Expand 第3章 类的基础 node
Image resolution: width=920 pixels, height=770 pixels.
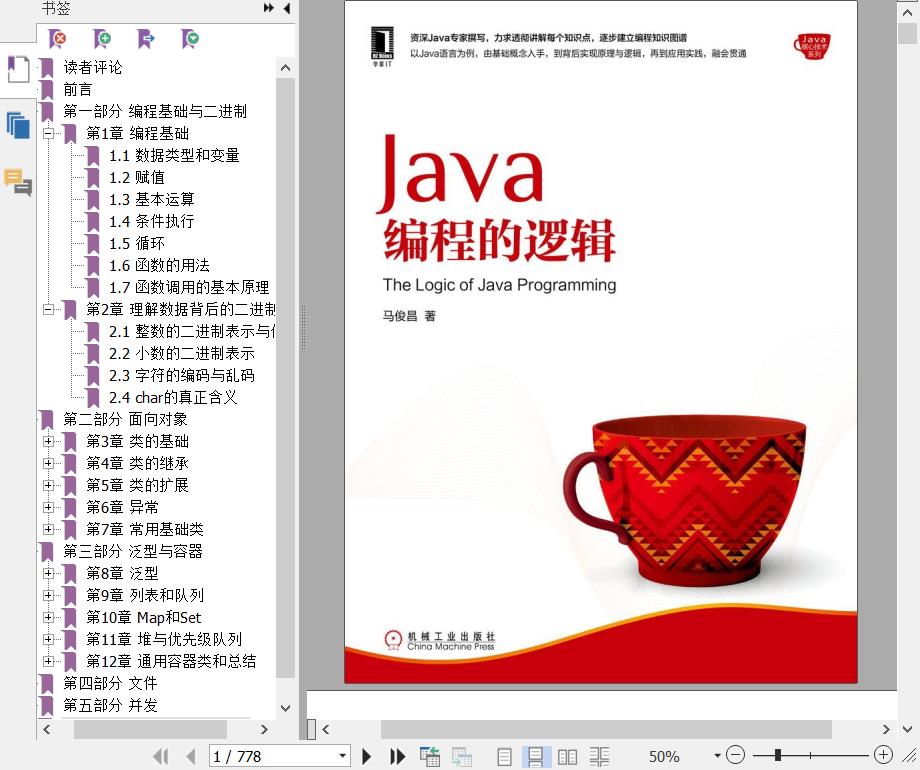tap(49, 442)
